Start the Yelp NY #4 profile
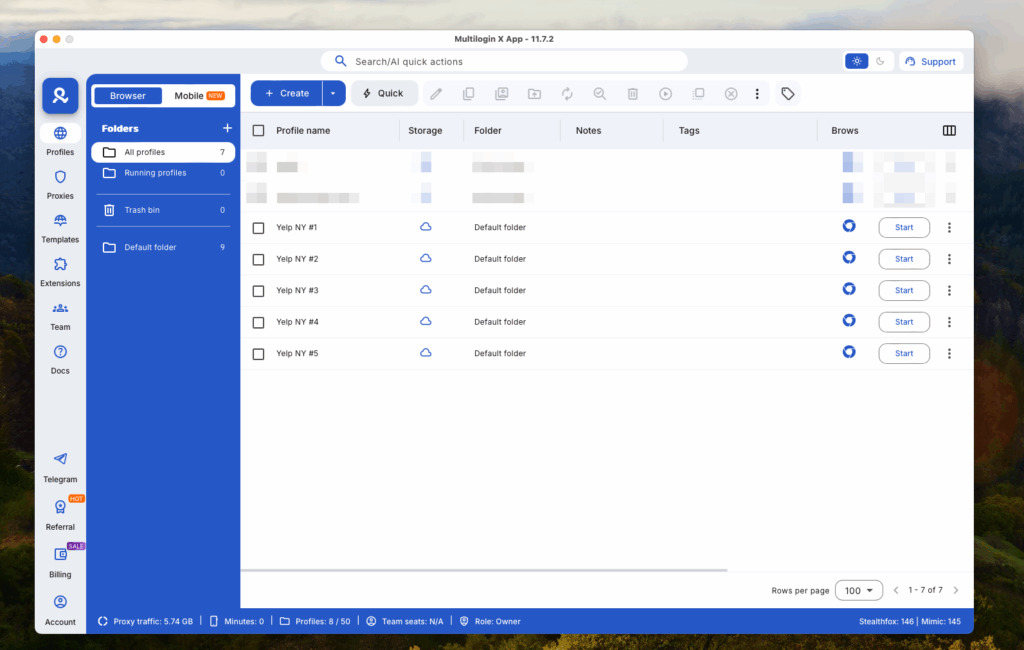This screenshot has width=1024, height=650. click(x=904, y=322)
